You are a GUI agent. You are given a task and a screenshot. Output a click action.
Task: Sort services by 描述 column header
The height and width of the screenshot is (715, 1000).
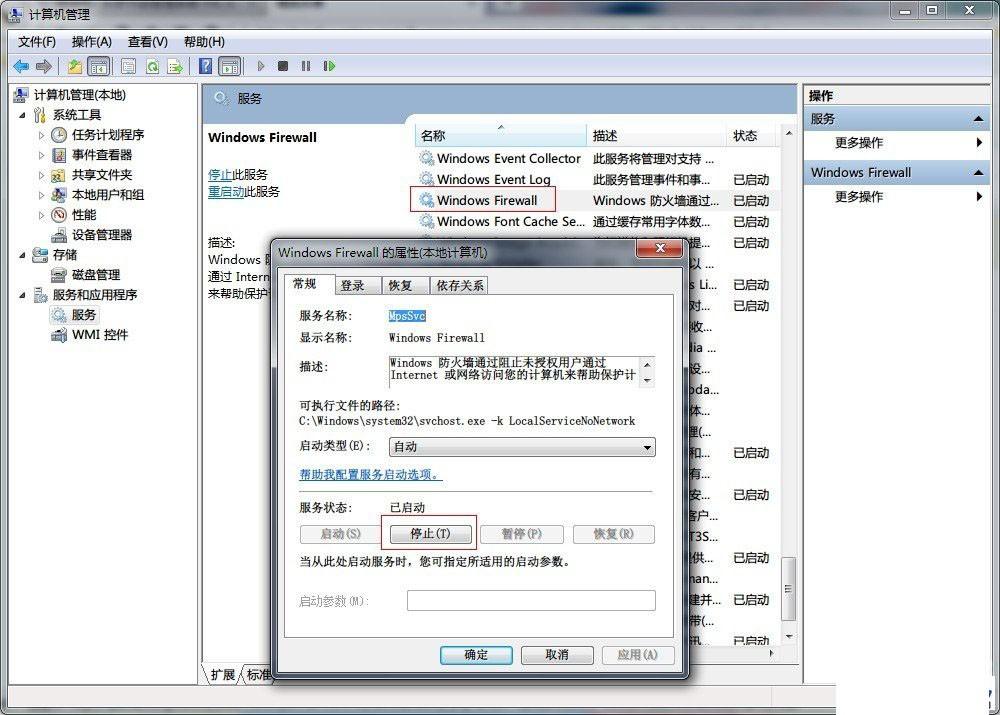656,135
